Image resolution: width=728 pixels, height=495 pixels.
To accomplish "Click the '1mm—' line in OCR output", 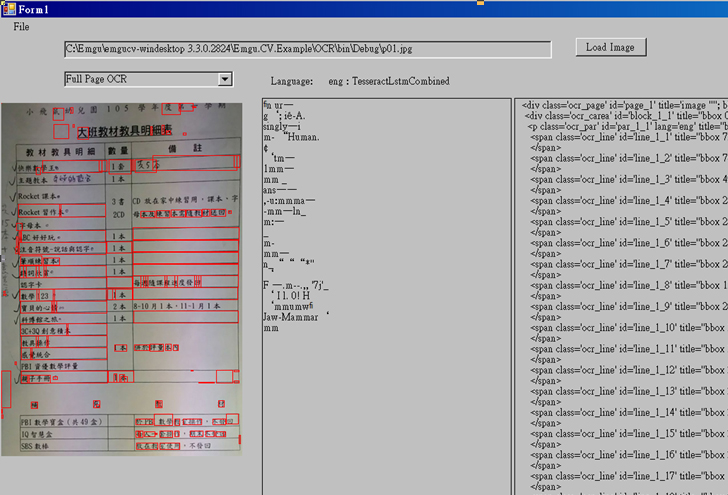I will 277,168.
